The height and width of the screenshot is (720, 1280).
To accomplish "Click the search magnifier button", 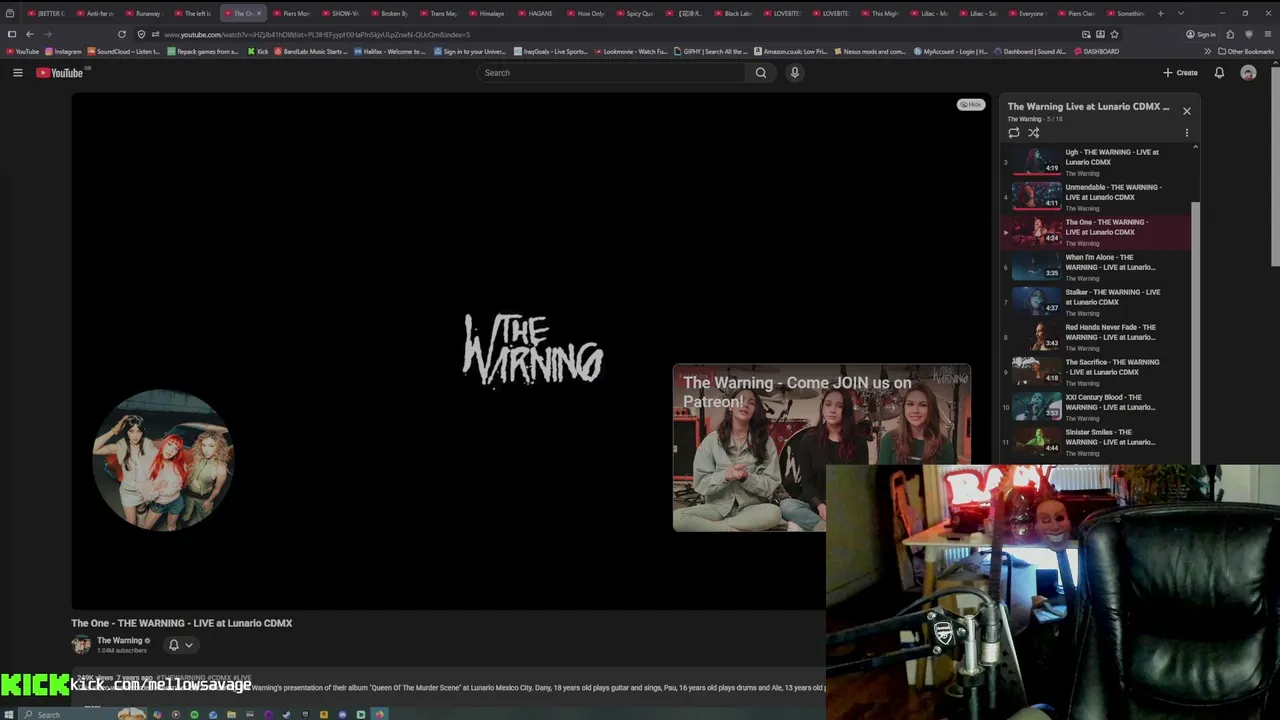I will pyautogui.click(x=761, y=72).
